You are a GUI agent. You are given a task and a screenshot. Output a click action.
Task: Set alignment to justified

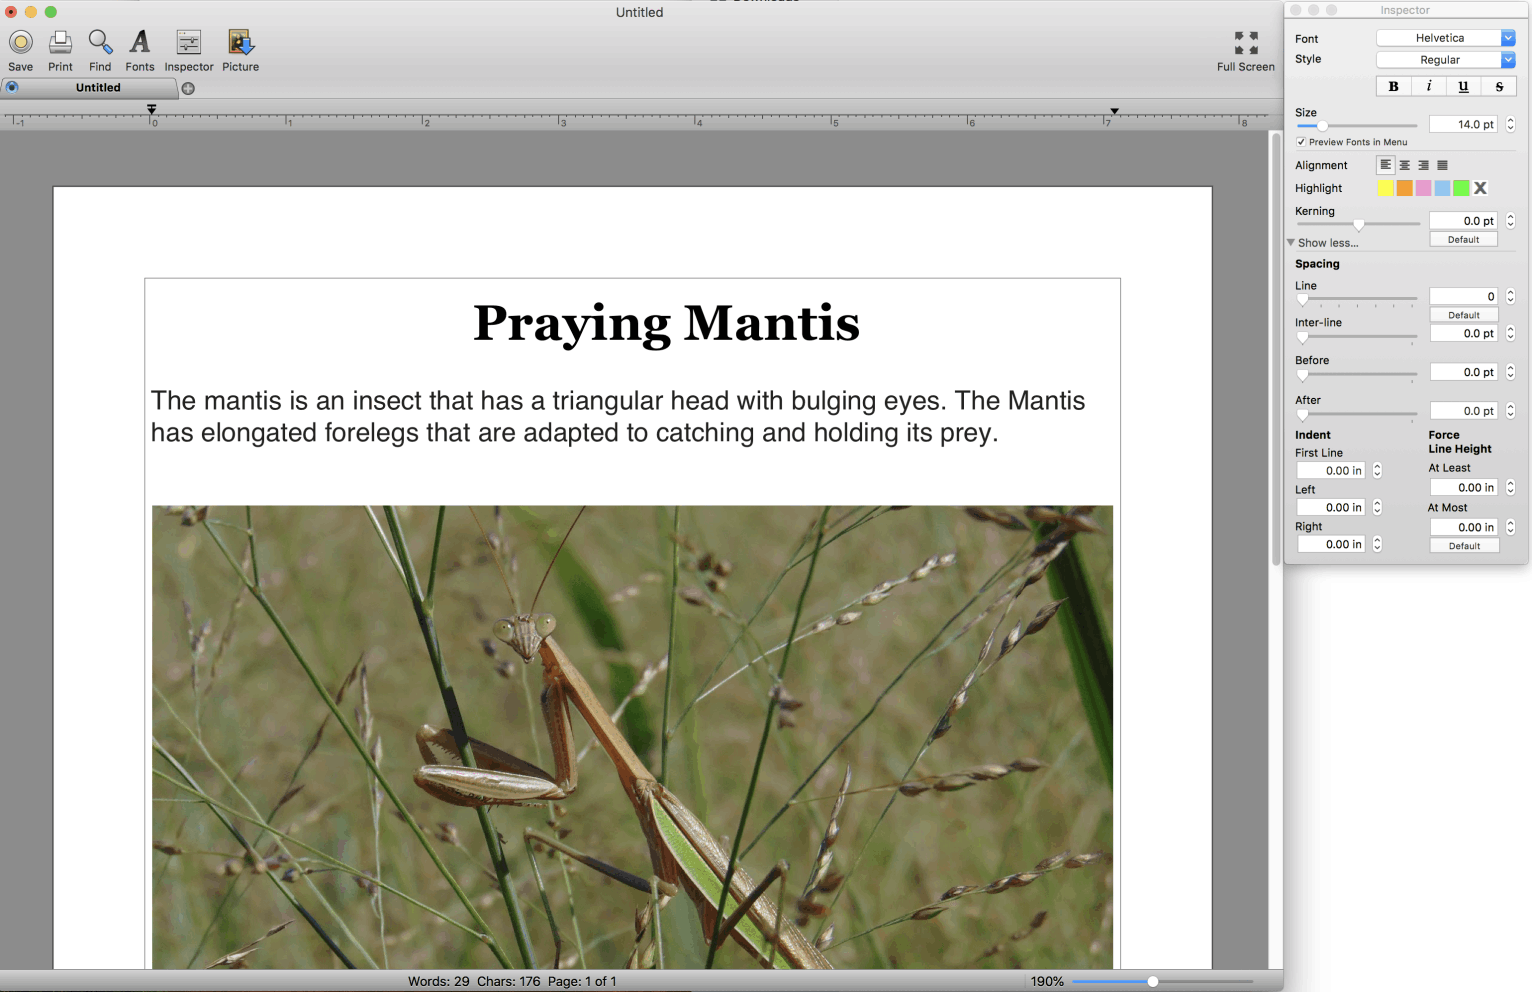[1442, 165]
